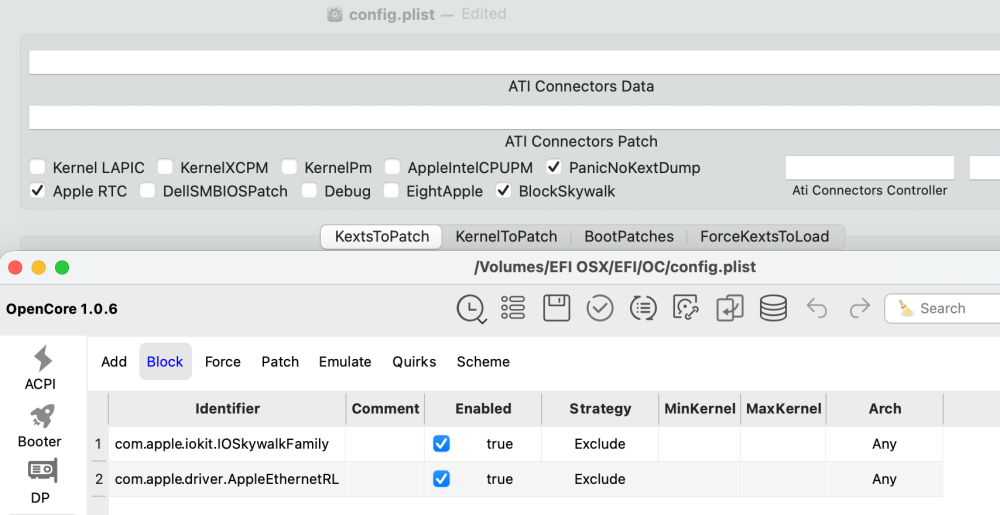This screenshot has height=515, width=1000.
Task: Toggle the Kernel LAPIC checkbox
Action: [38, 167]
